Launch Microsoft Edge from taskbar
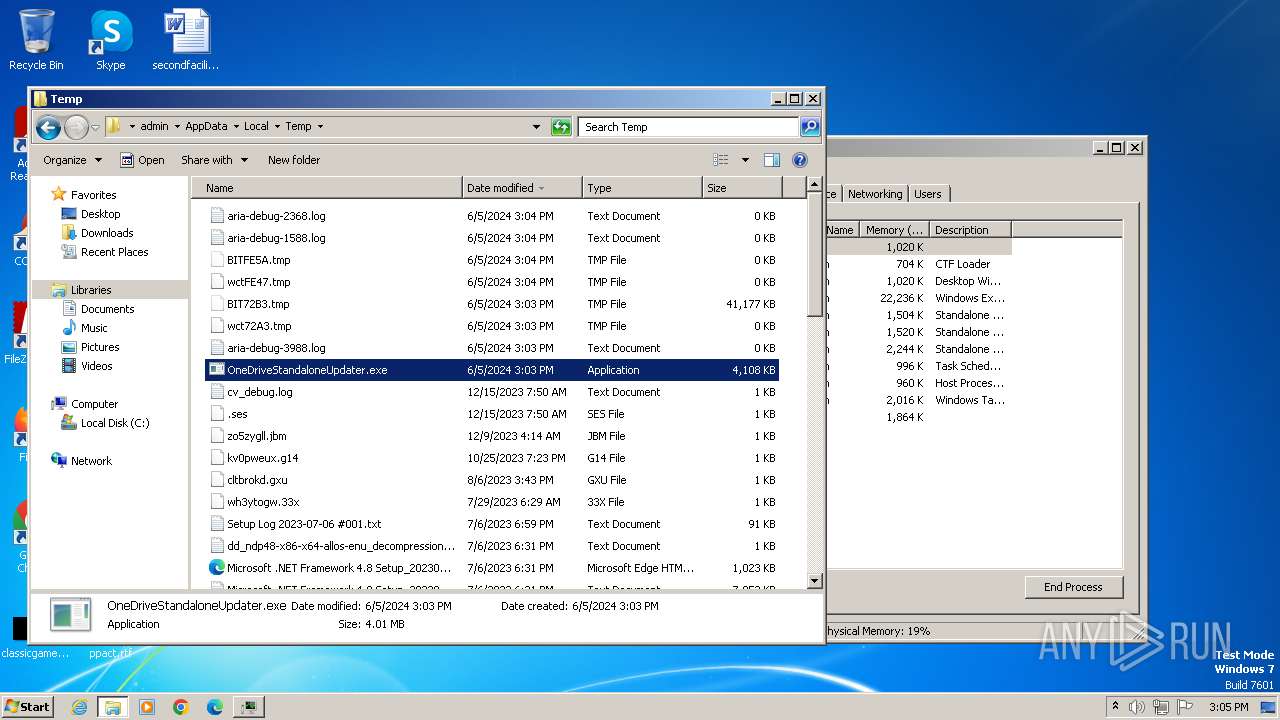Viewport: 1280px width, 720px height. tap(214, 707)
